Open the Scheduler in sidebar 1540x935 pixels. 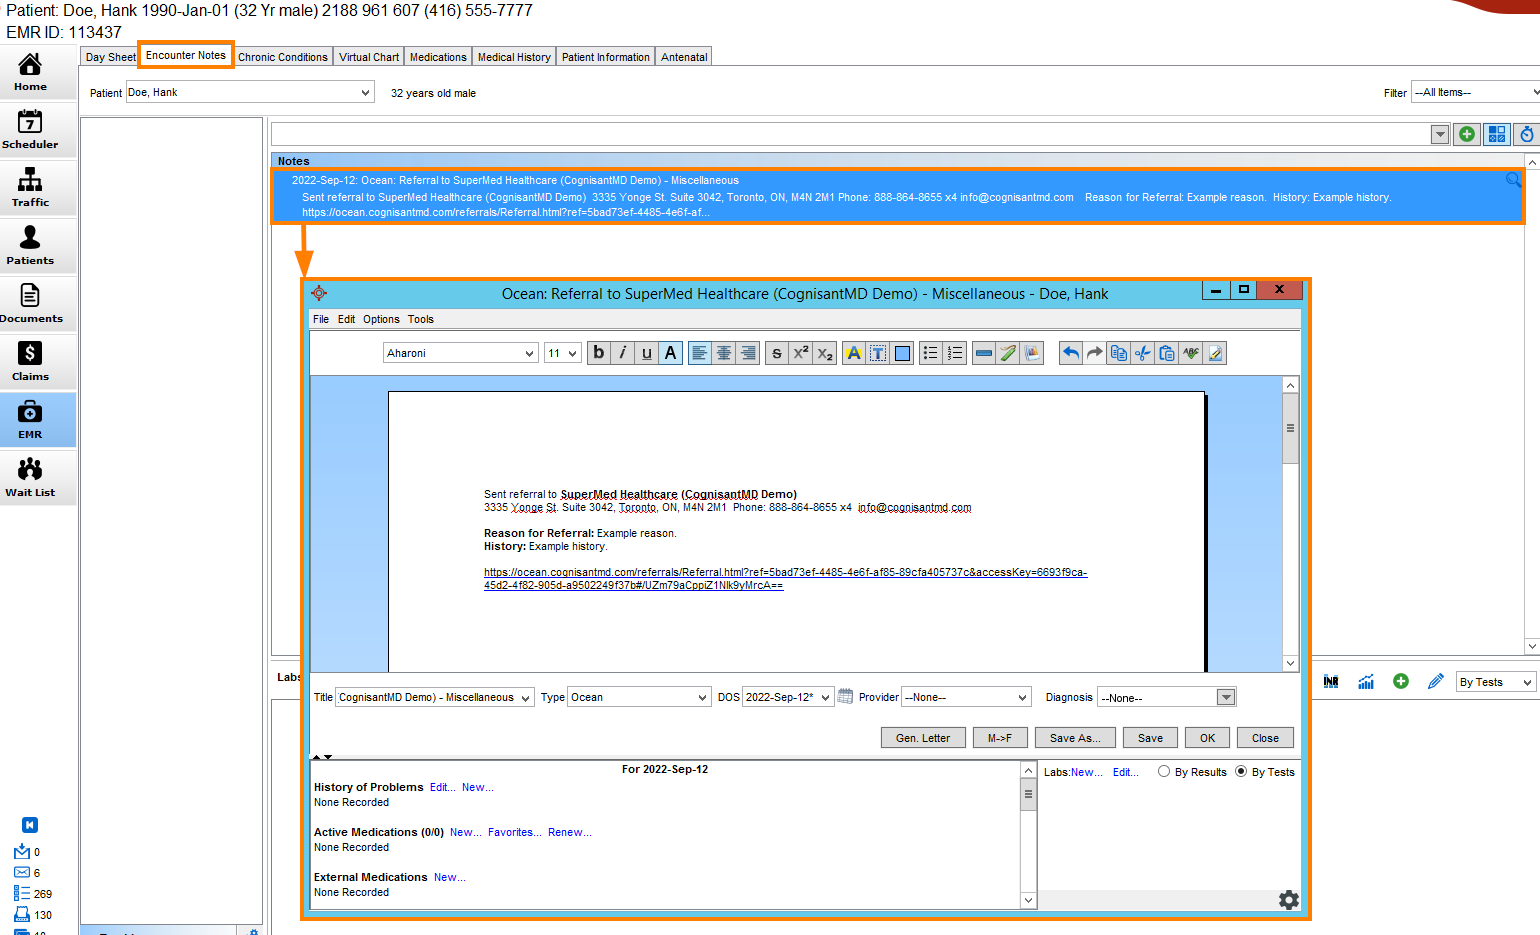[x=30, y=130]
